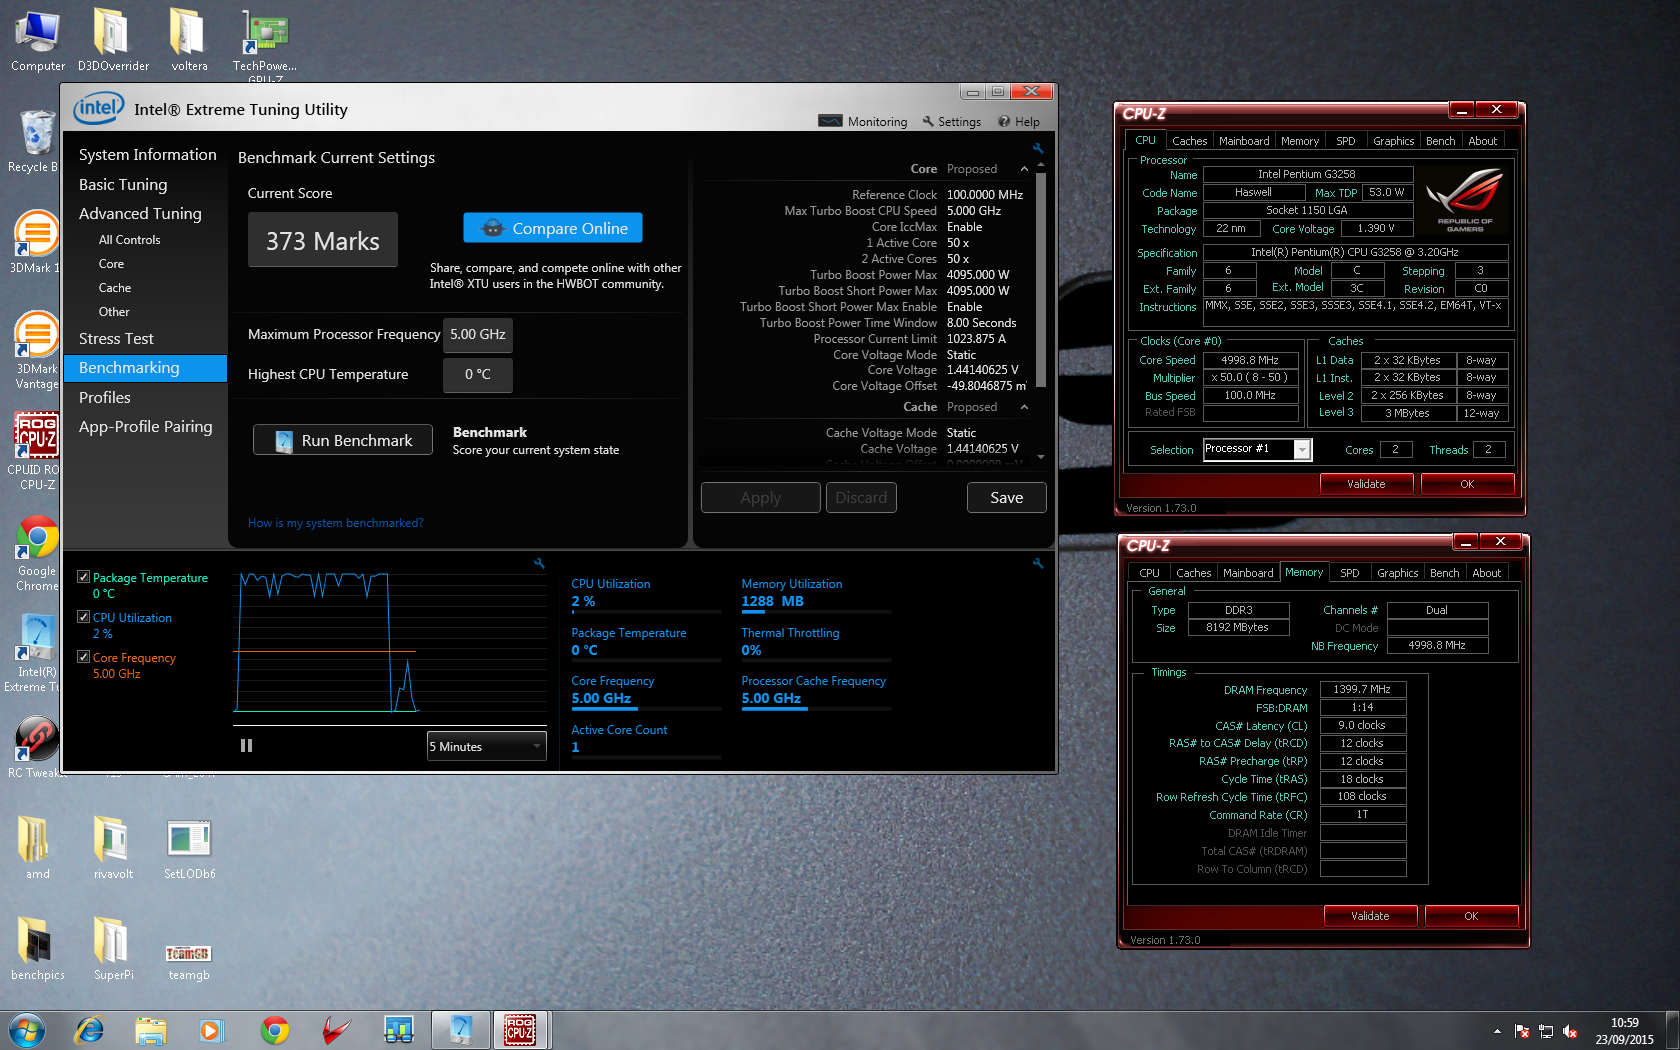Image resolution: width=1680 pixels, height=1050 pixels.
Task: Open the SetLODb6 desktop icon
Action: (x=189, y=847)
